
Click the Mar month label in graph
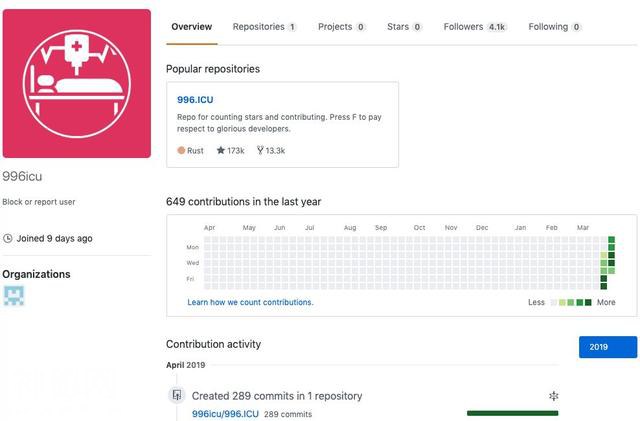(x=583, y=227)
